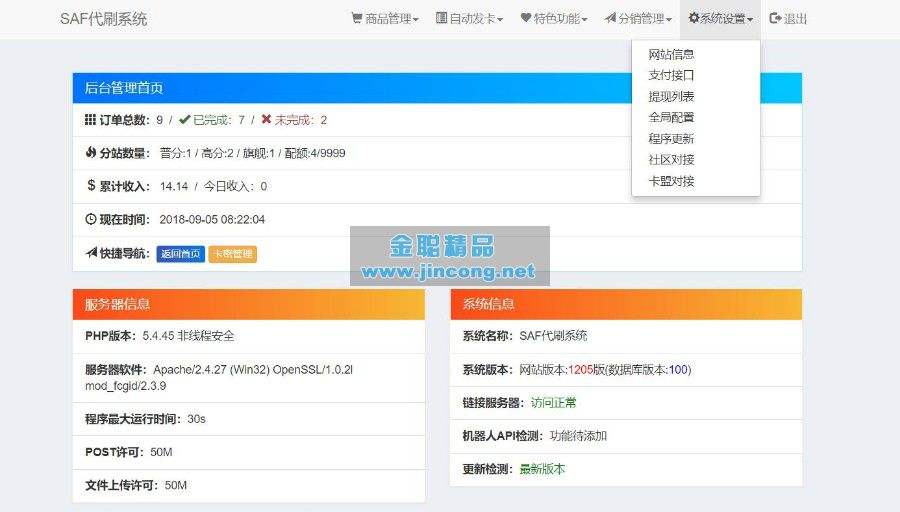Screen dimensions: 900x512
Task: Open the 商品管理 dropdown menu
Action: click(x=385, y=19)
